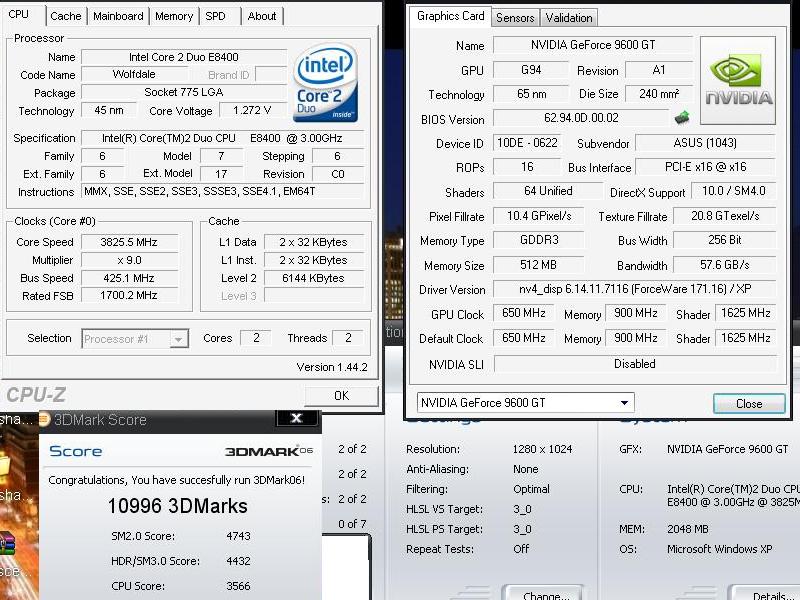Click the Device ID value '10DE - 0622'

527,143
